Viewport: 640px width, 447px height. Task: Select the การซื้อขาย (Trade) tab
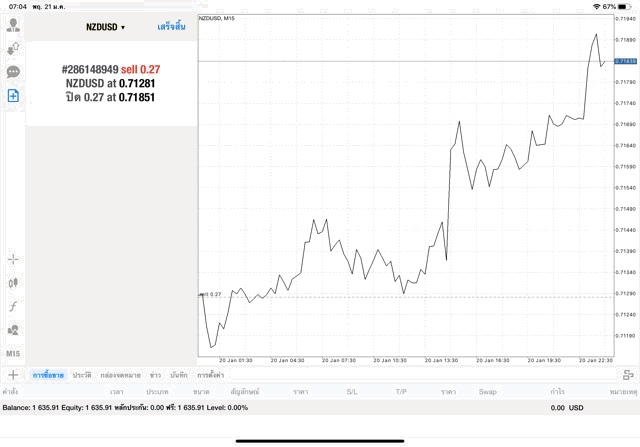(48, 374)
